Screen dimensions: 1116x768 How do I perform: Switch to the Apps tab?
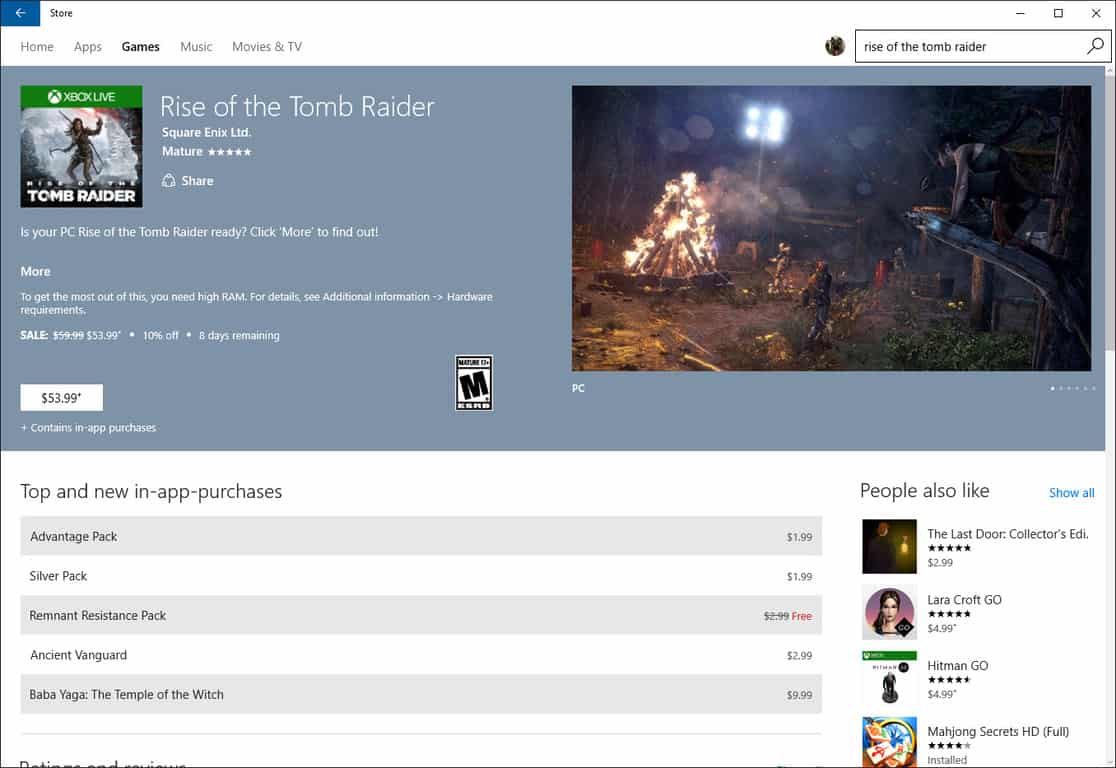[87, 46]
